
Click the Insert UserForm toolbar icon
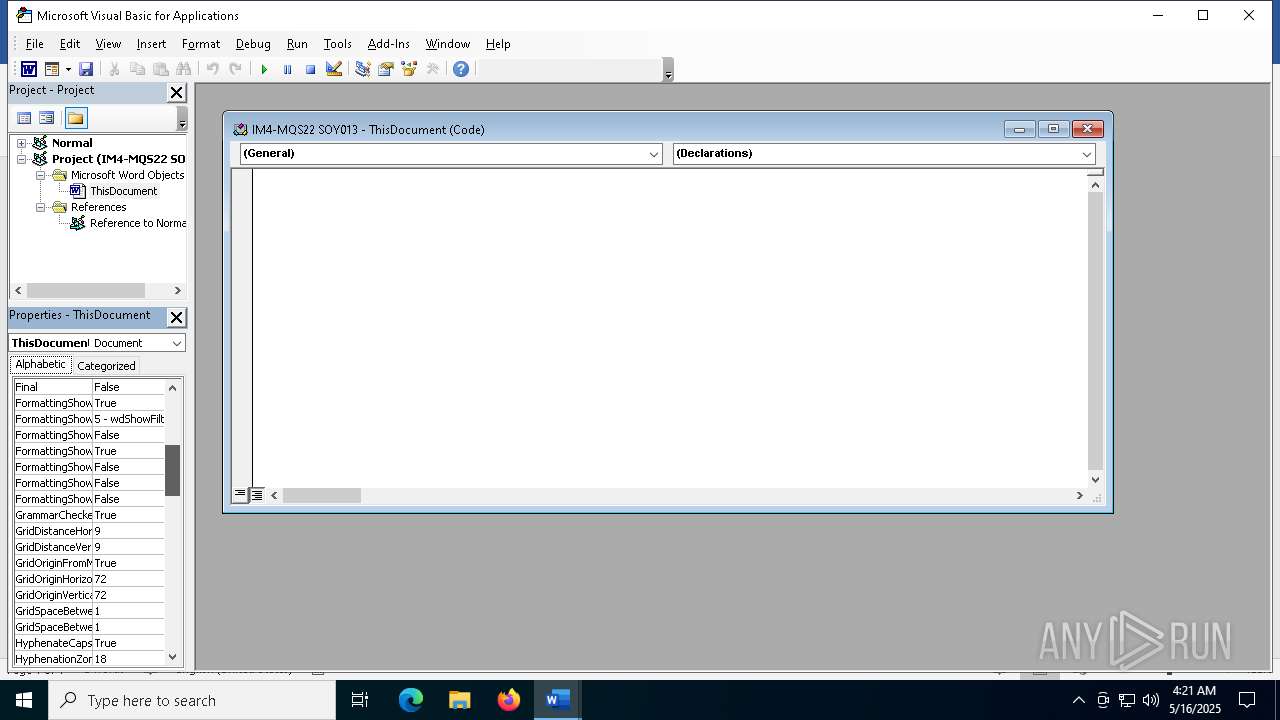[52, 69]
